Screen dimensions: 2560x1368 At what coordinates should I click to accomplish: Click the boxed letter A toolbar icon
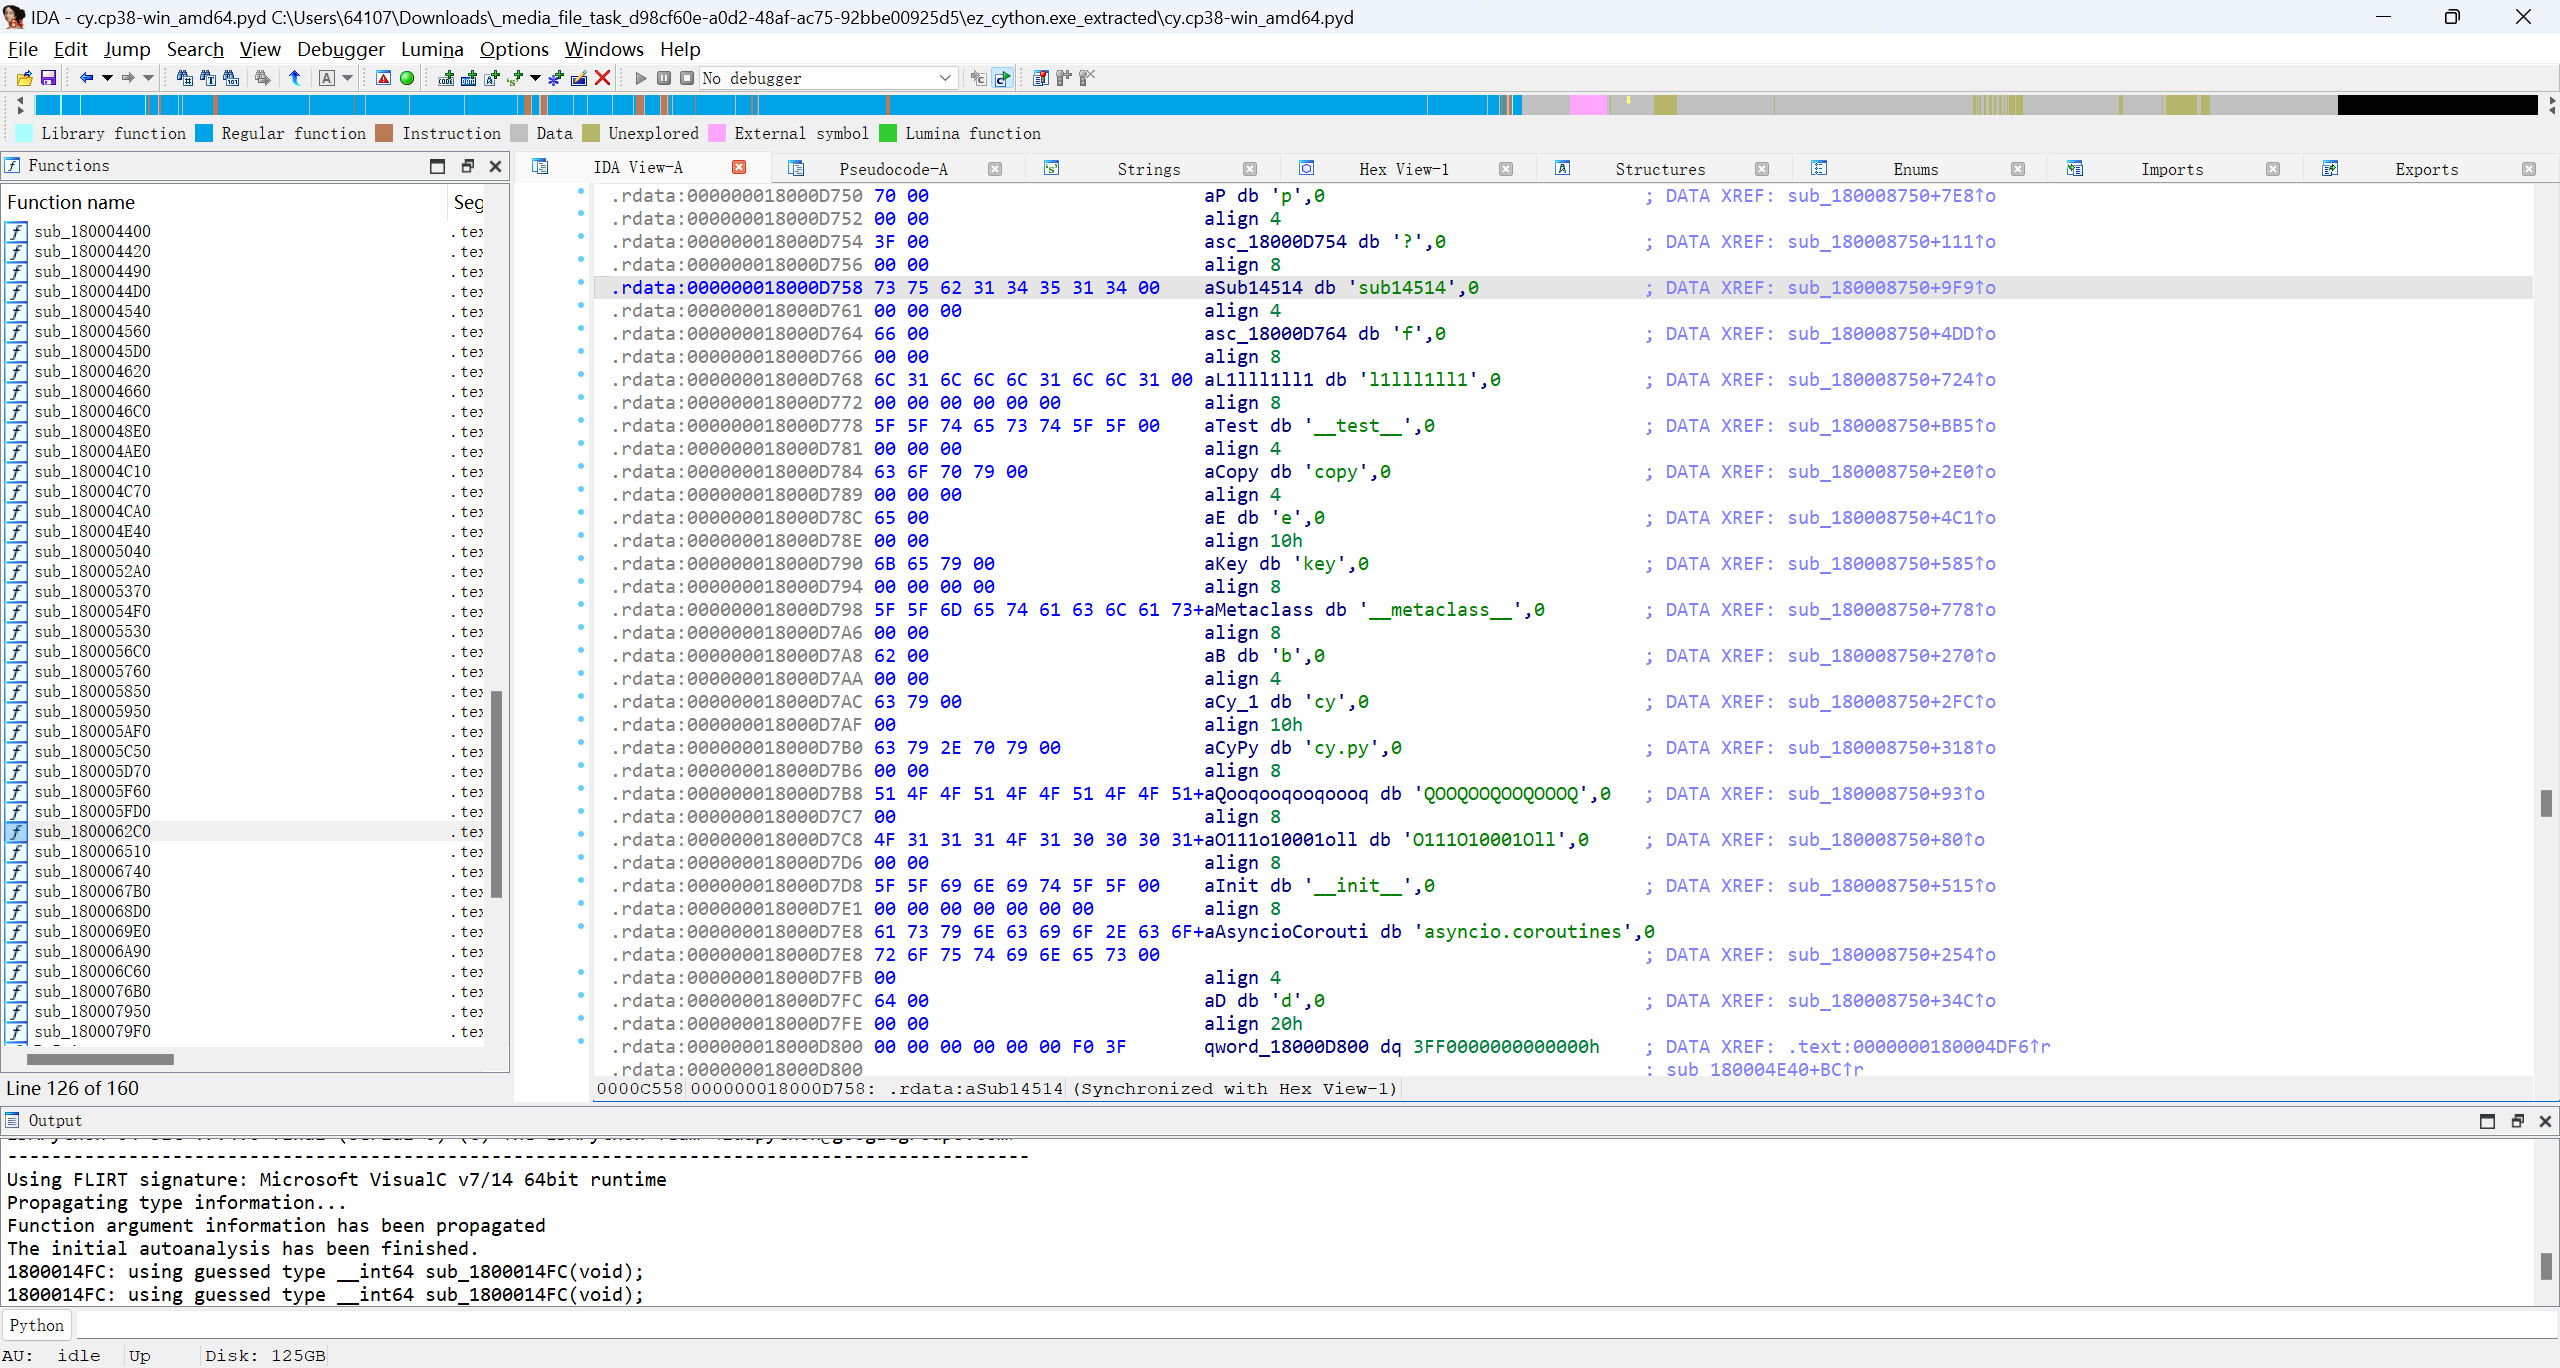(327, 78)
